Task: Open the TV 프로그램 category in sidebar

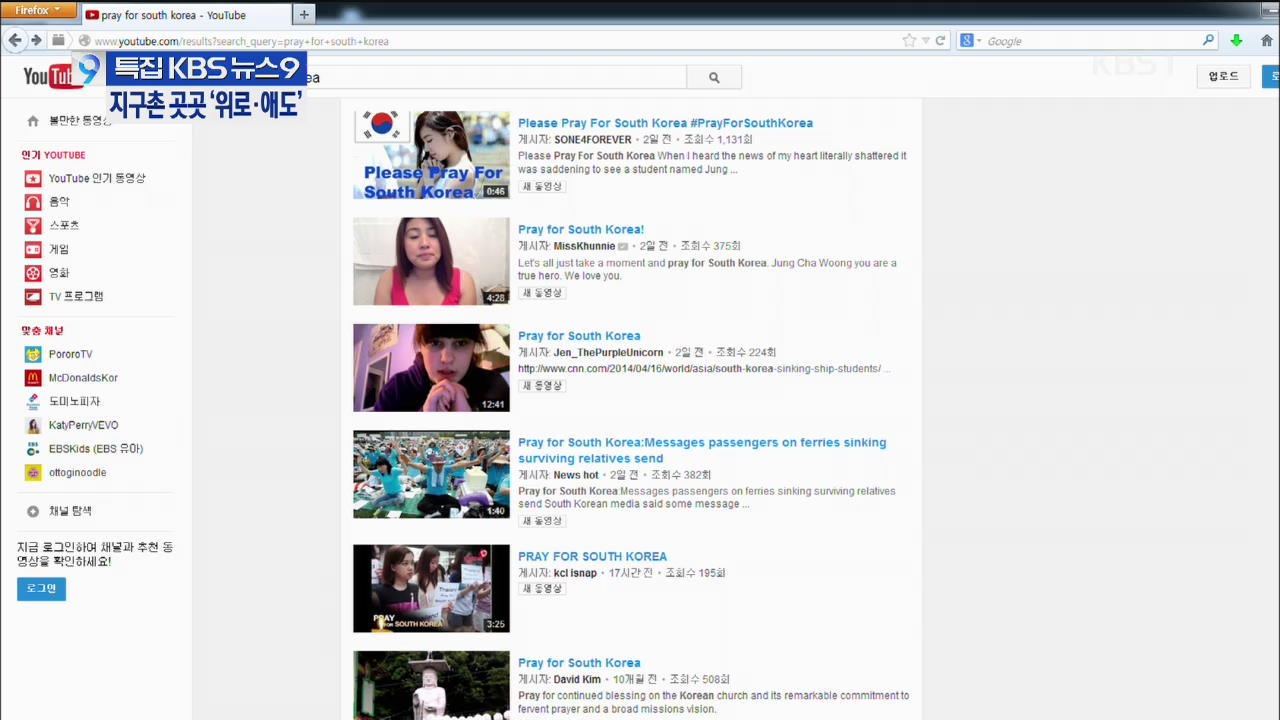Action: (x=76, y=297)
